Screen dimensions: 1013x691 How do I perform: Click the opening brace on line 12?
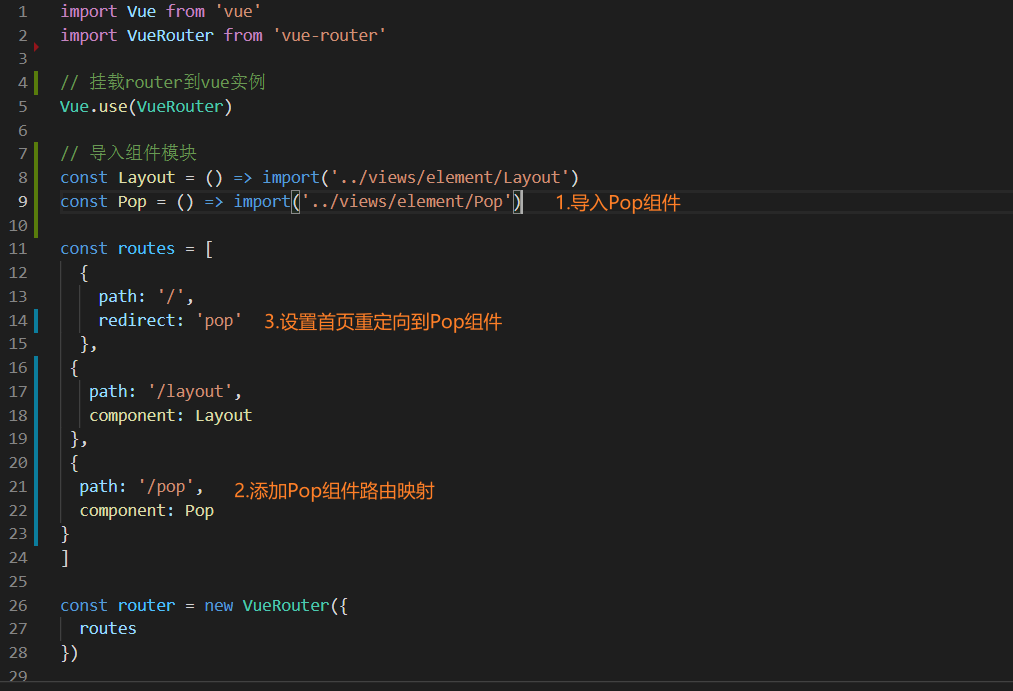coord(84,273)
